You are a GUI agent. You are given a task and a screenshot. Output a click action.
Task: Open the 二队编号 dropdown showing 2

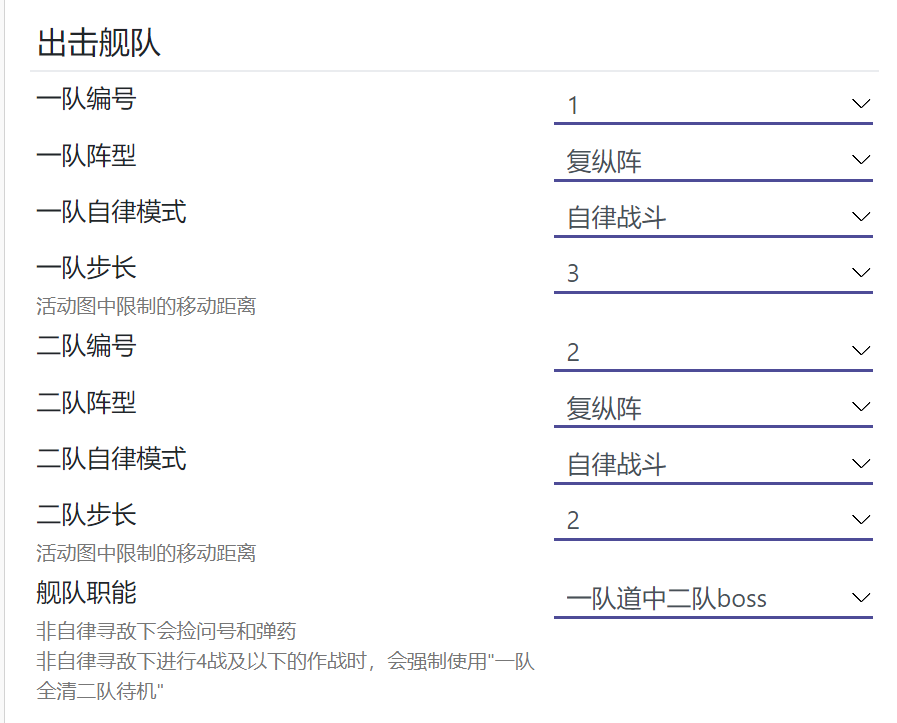point(713,352)
